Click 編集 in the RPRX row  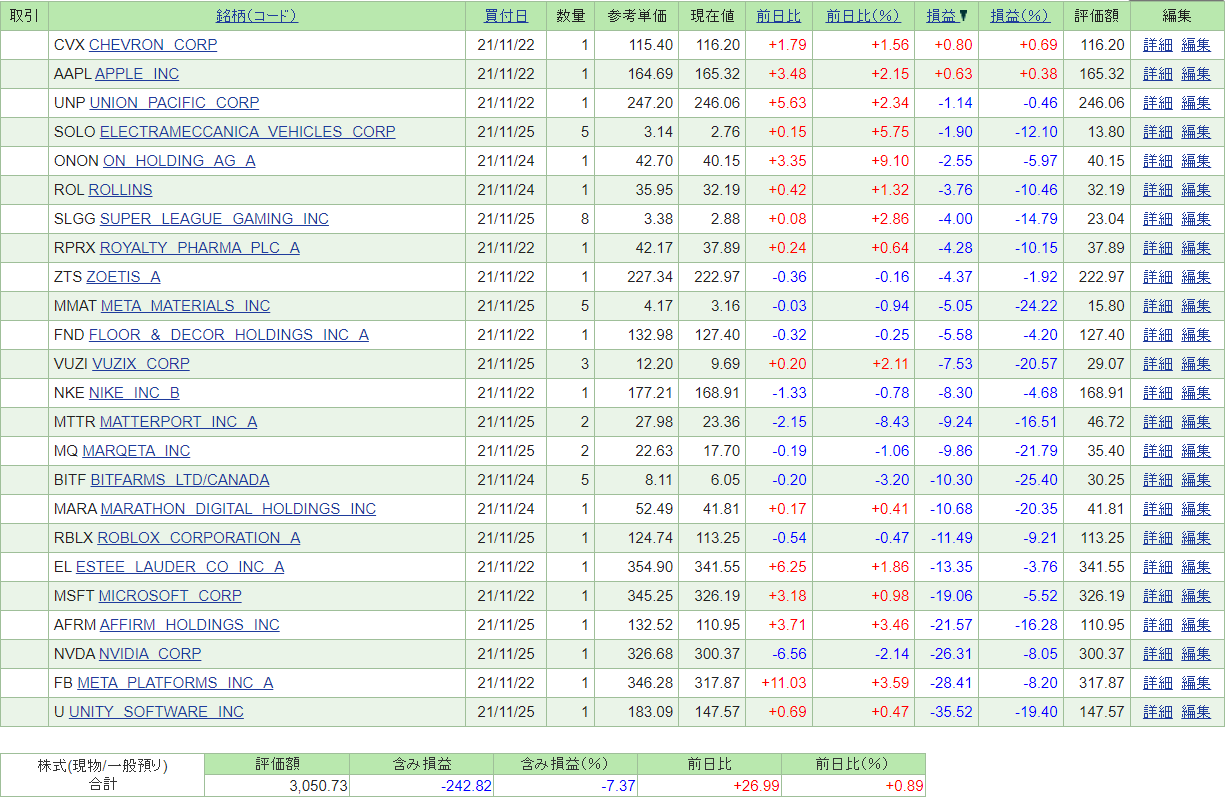click(x=1196, y=248)
